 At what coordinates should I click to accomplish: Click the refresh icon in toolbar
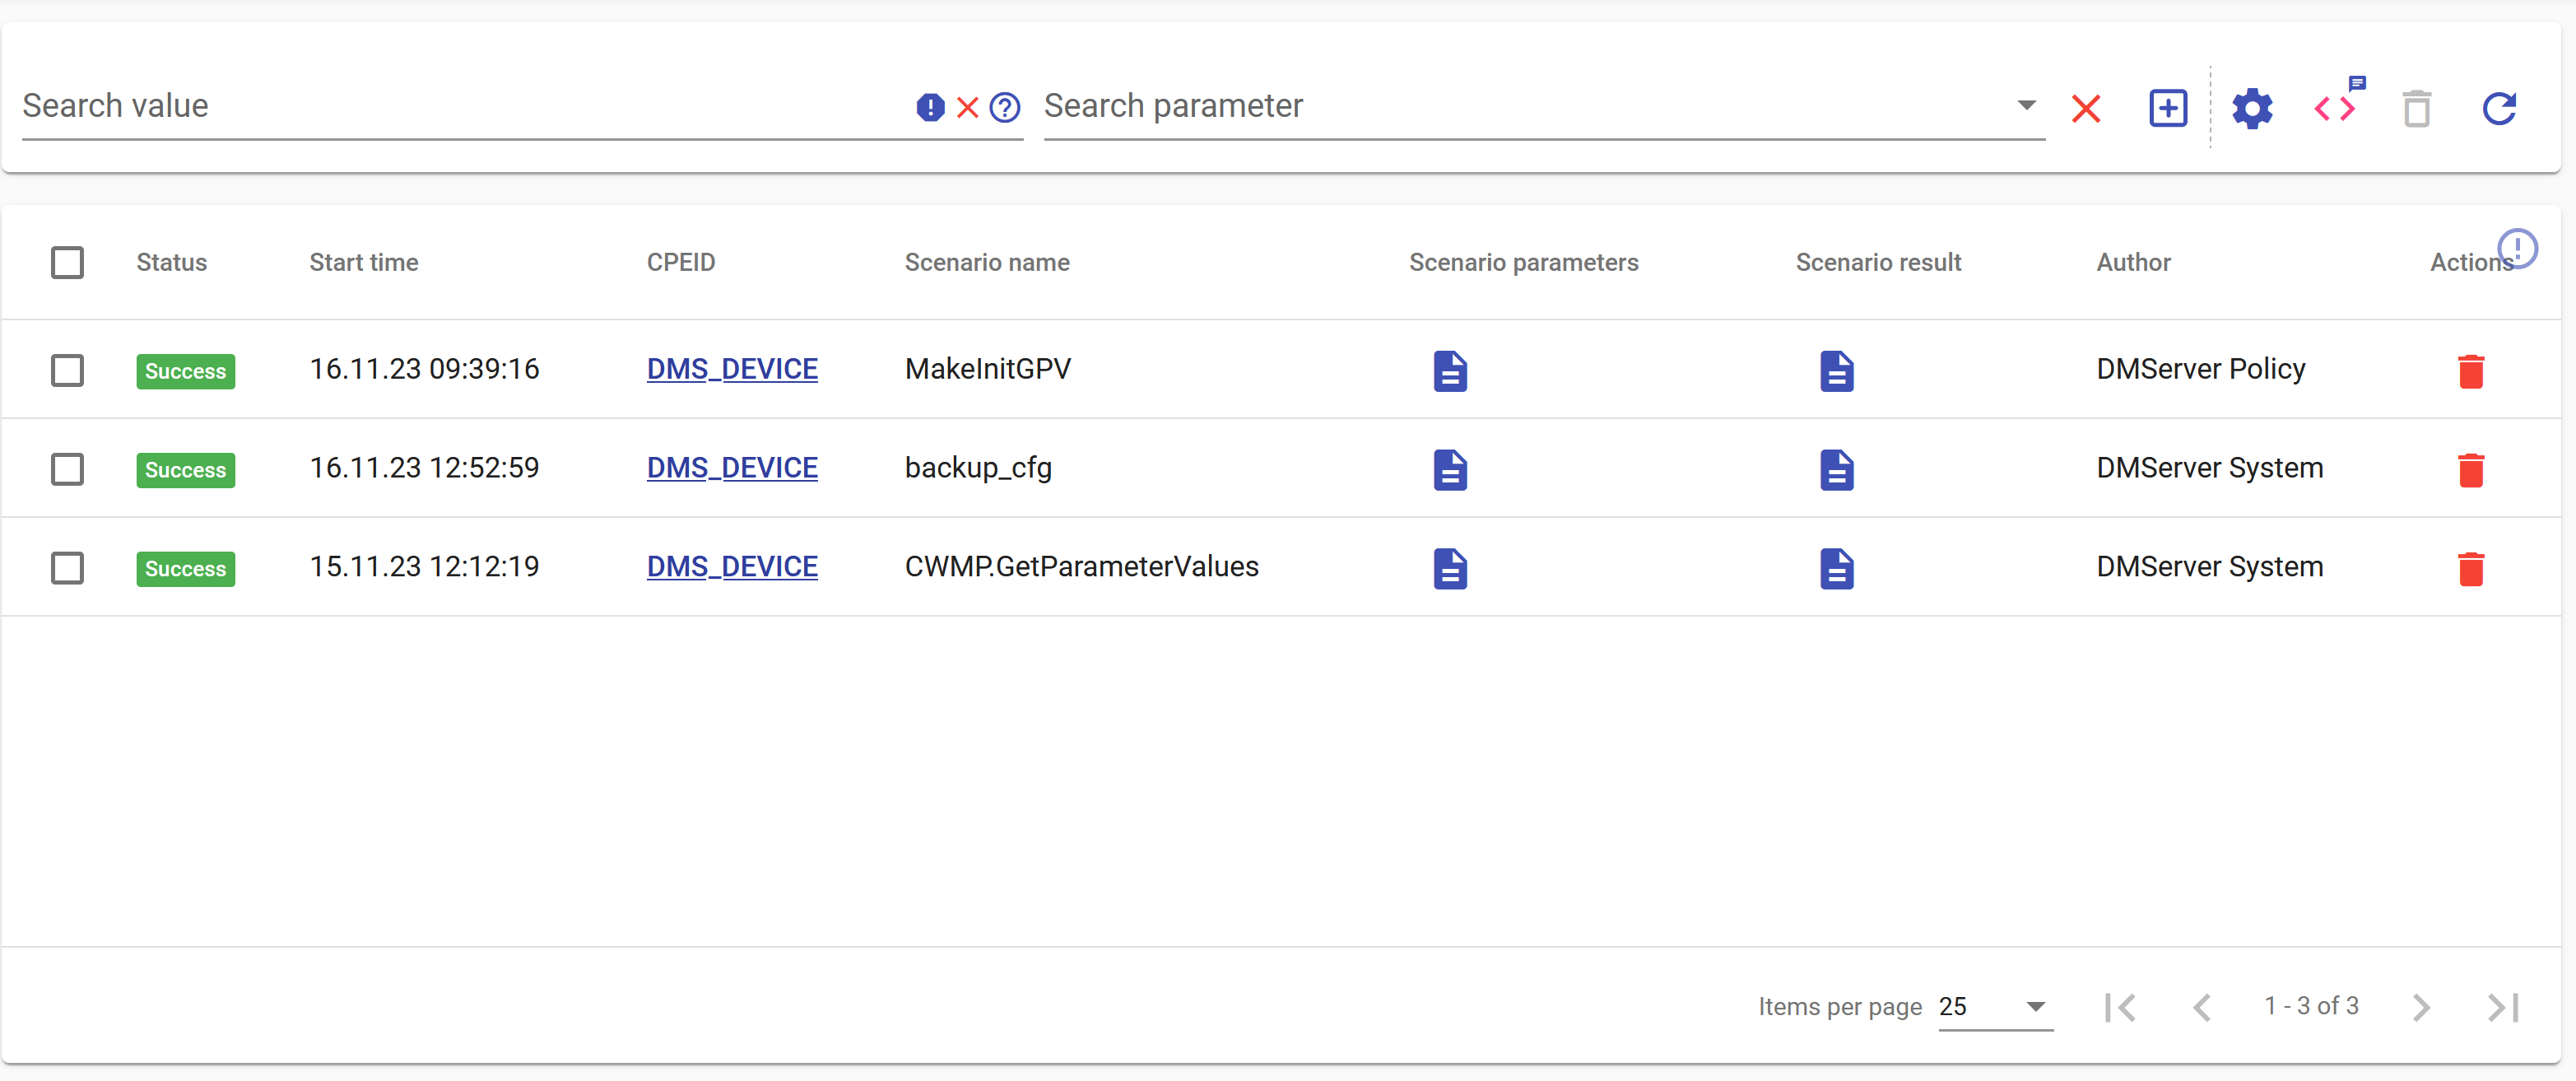[2499, 108]
